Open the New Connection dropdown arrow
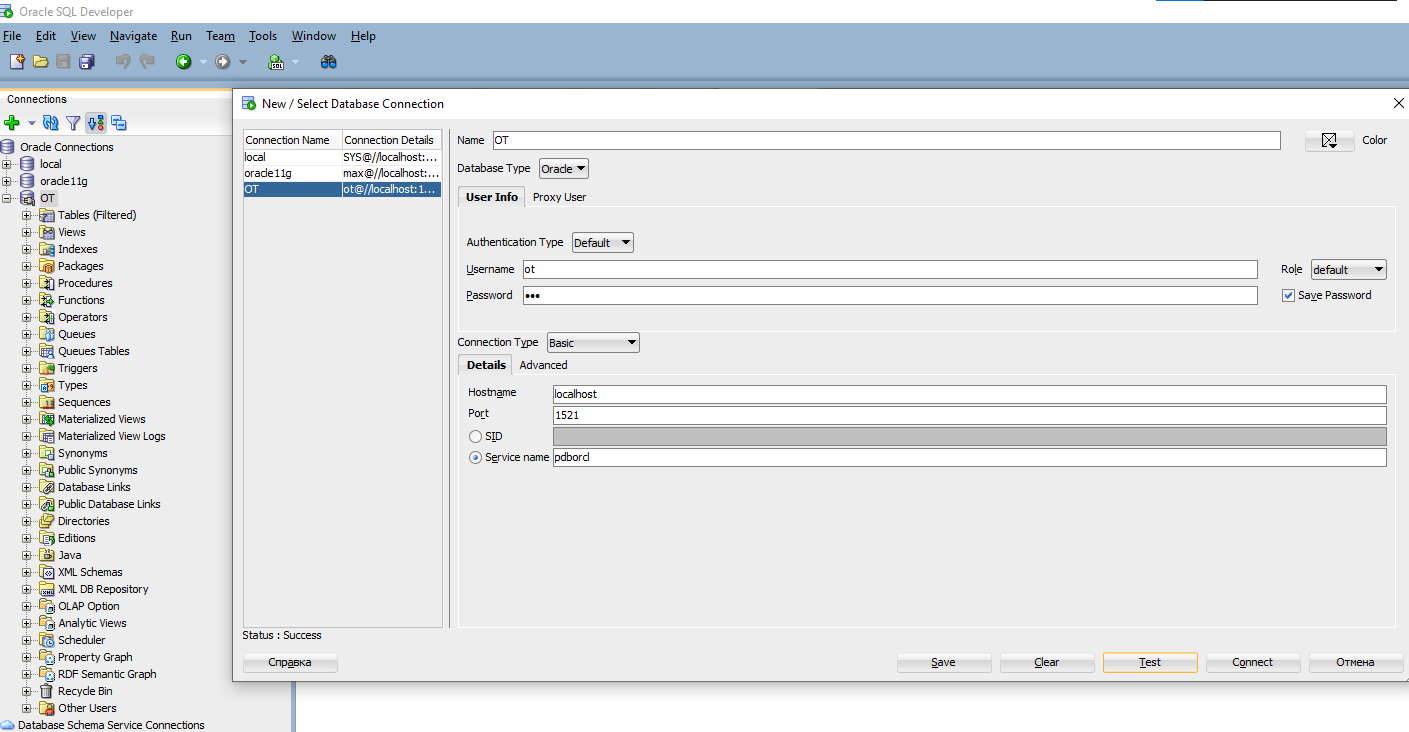The height and width of the screenshot is (732, 1409). pyautogui.click(x=31, y=123)
